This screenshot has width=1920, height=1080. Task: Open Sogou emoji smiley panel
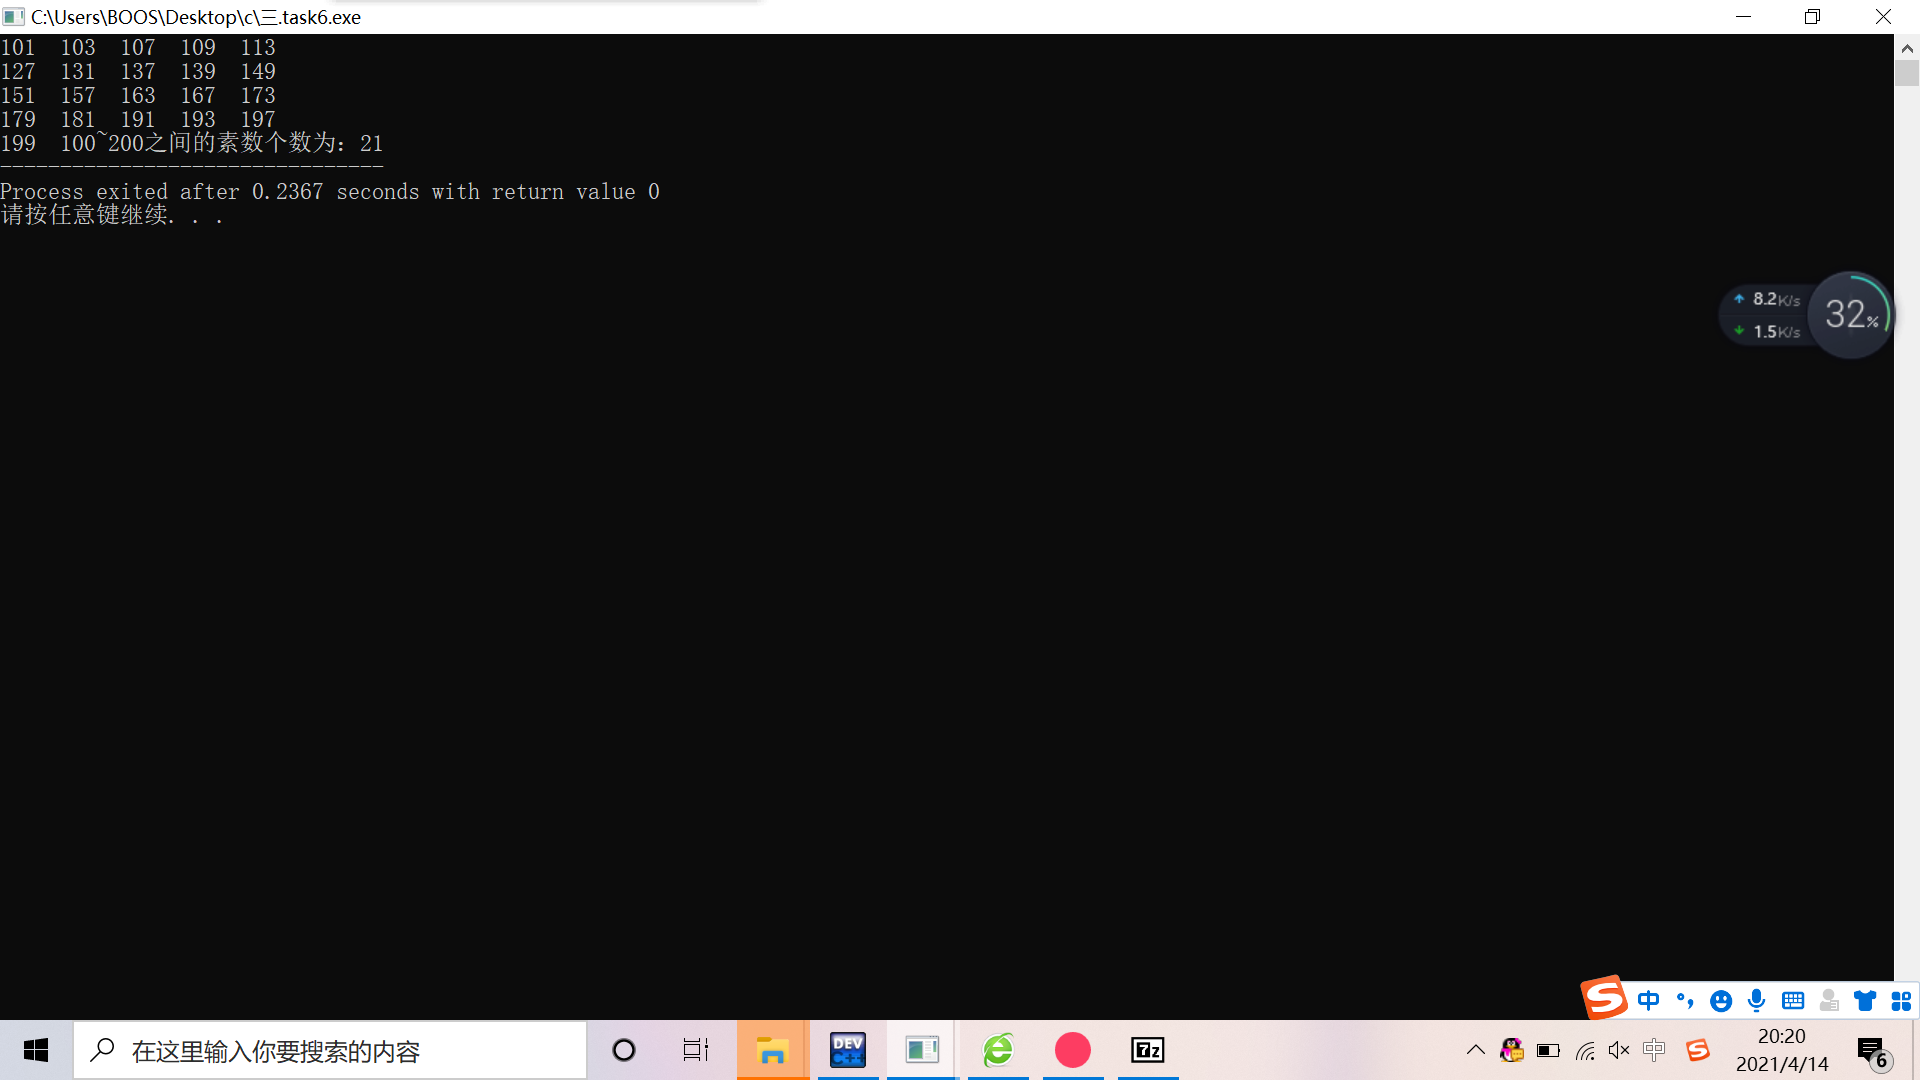(x=1720, y=1001)
